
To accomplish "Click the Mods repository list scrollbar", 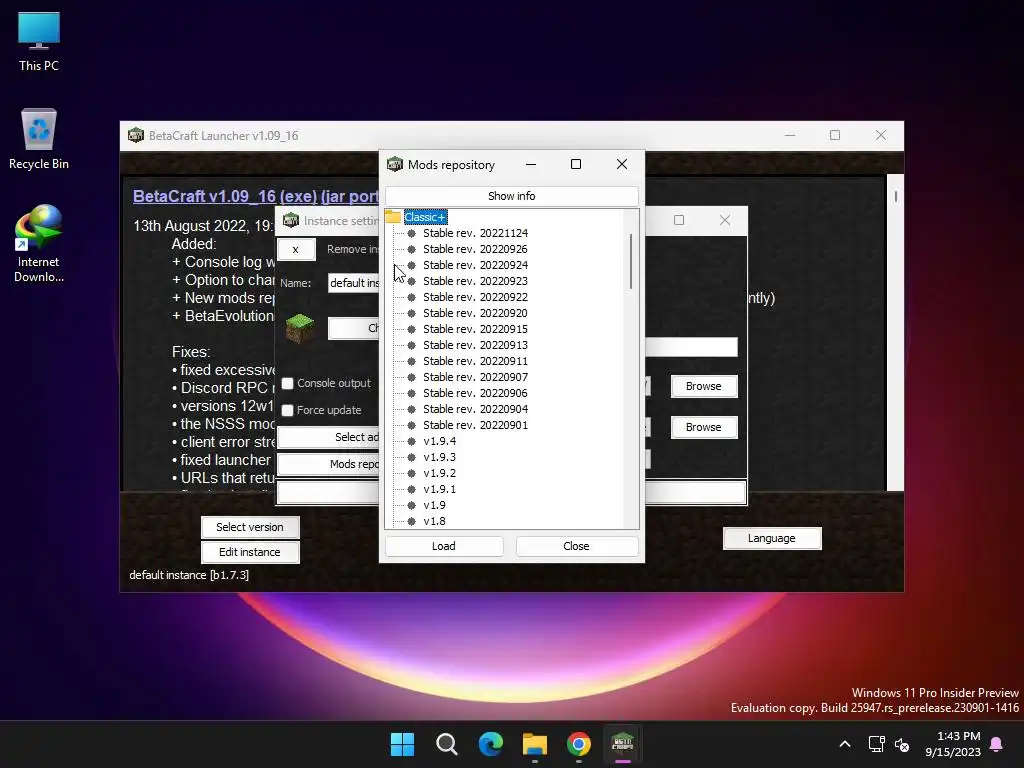I will point(631,261).
